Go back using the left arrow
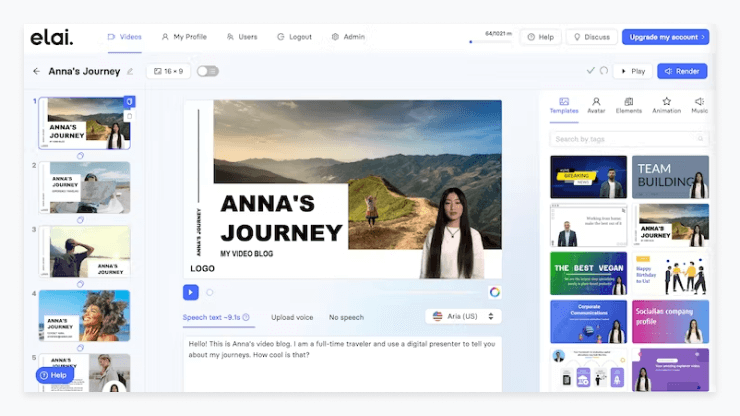Viewport: 740px width, 416px height. point(36,71)
